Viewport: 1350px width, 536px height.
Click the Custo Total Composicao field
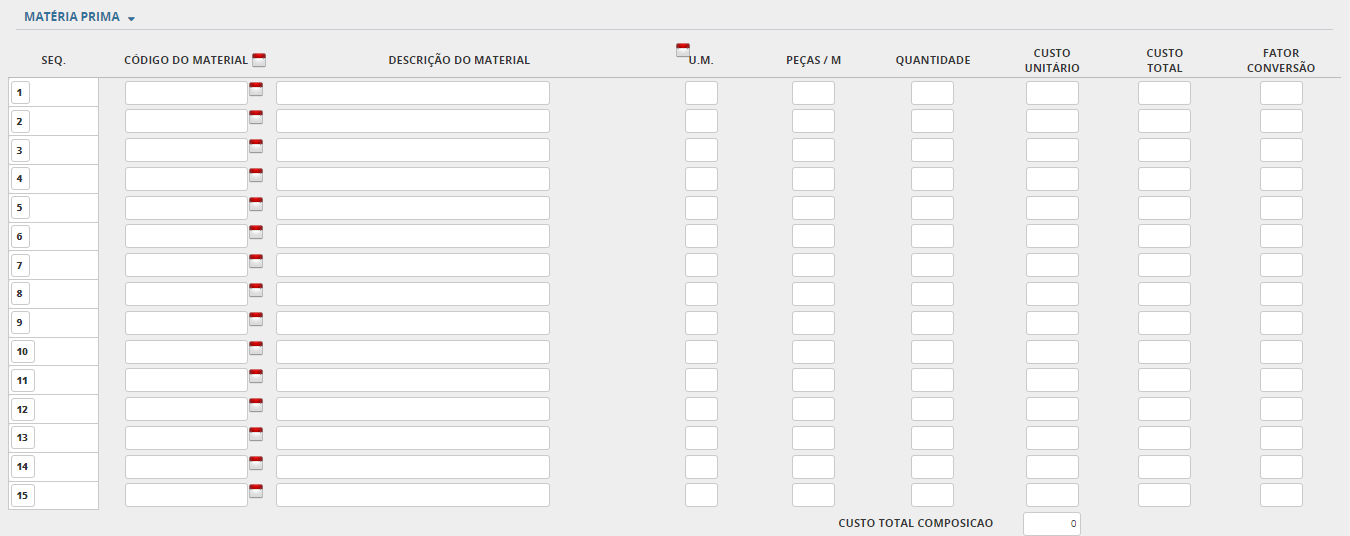1052,523
